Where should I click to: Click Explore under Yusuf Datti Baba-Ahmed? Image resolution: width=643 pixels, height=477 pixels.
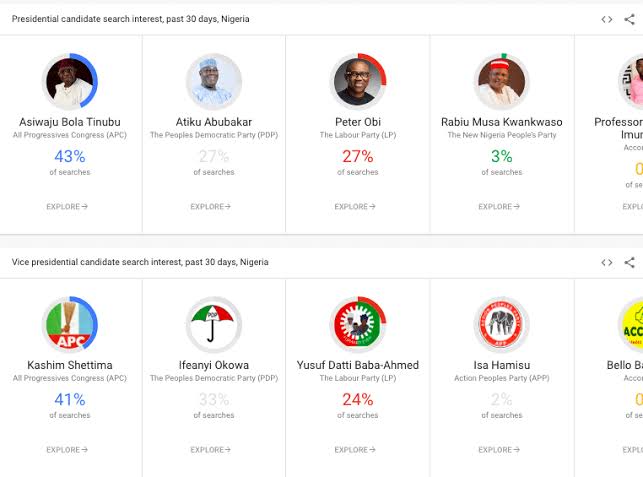coord(355,450)
